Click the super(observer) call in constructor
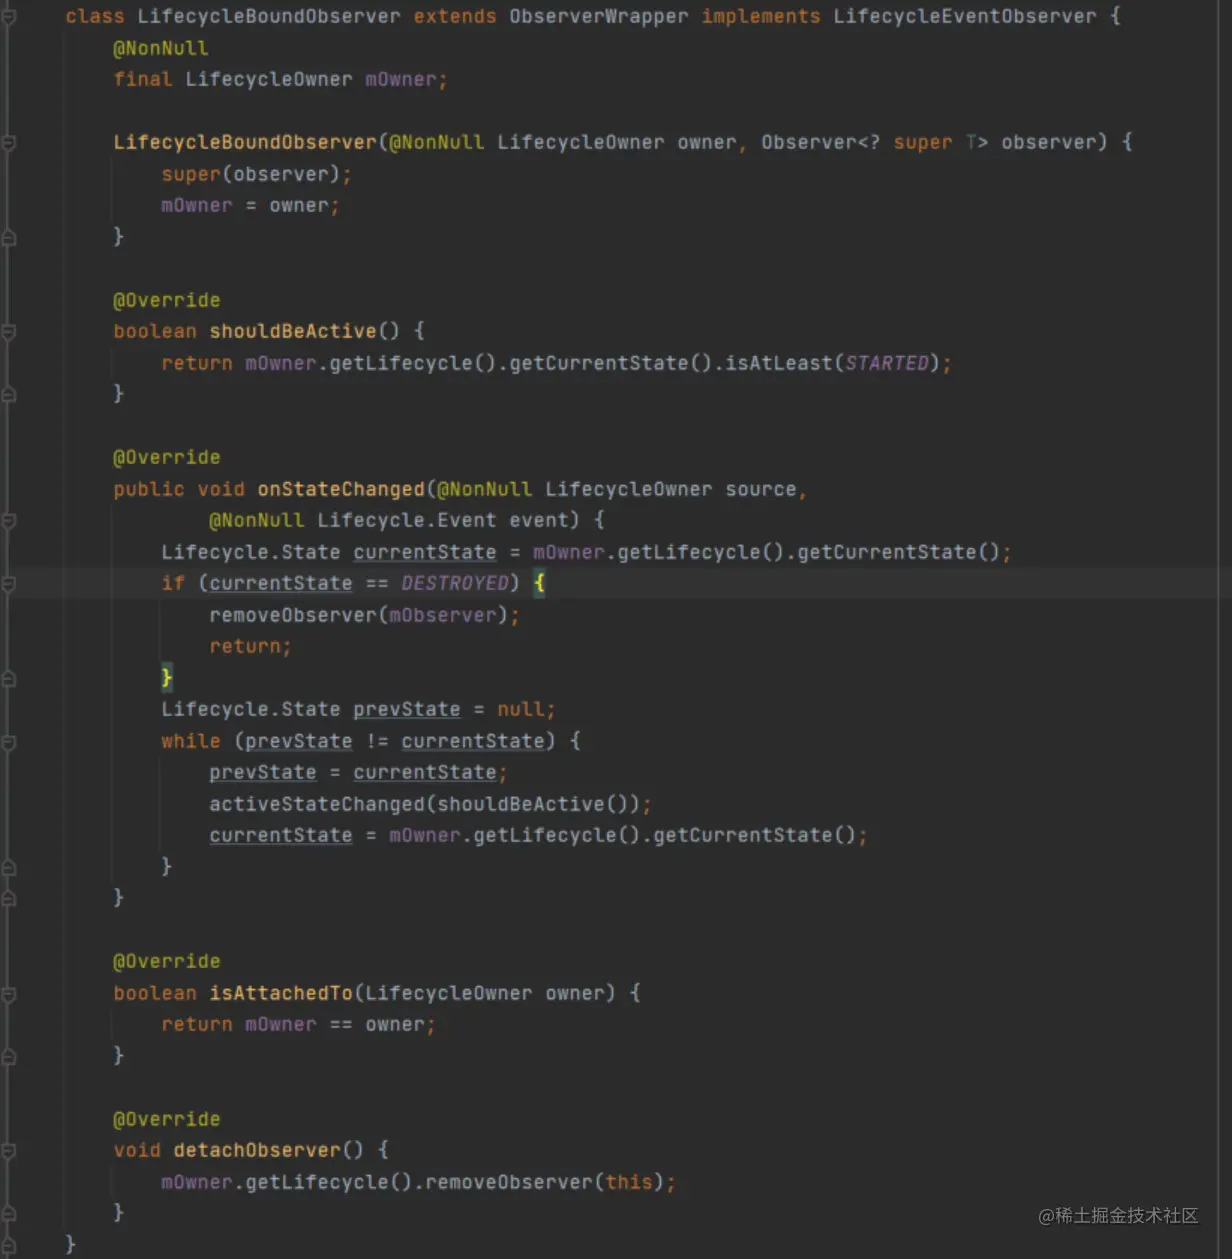1232x1259 pixels. click(x=256, y=174)
